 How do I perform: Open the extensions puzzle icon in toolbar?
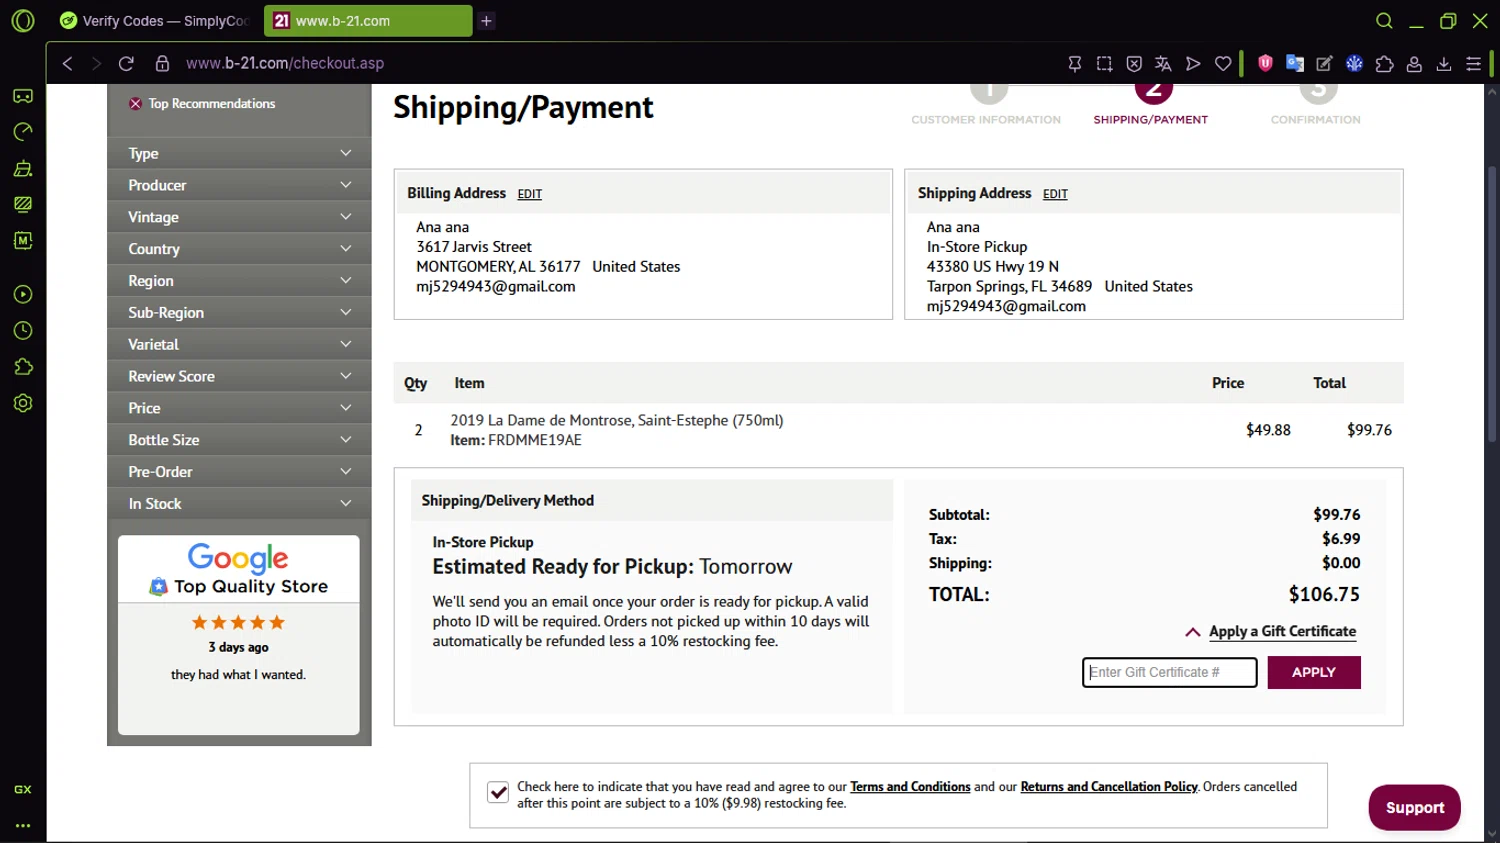point(1384,63)
